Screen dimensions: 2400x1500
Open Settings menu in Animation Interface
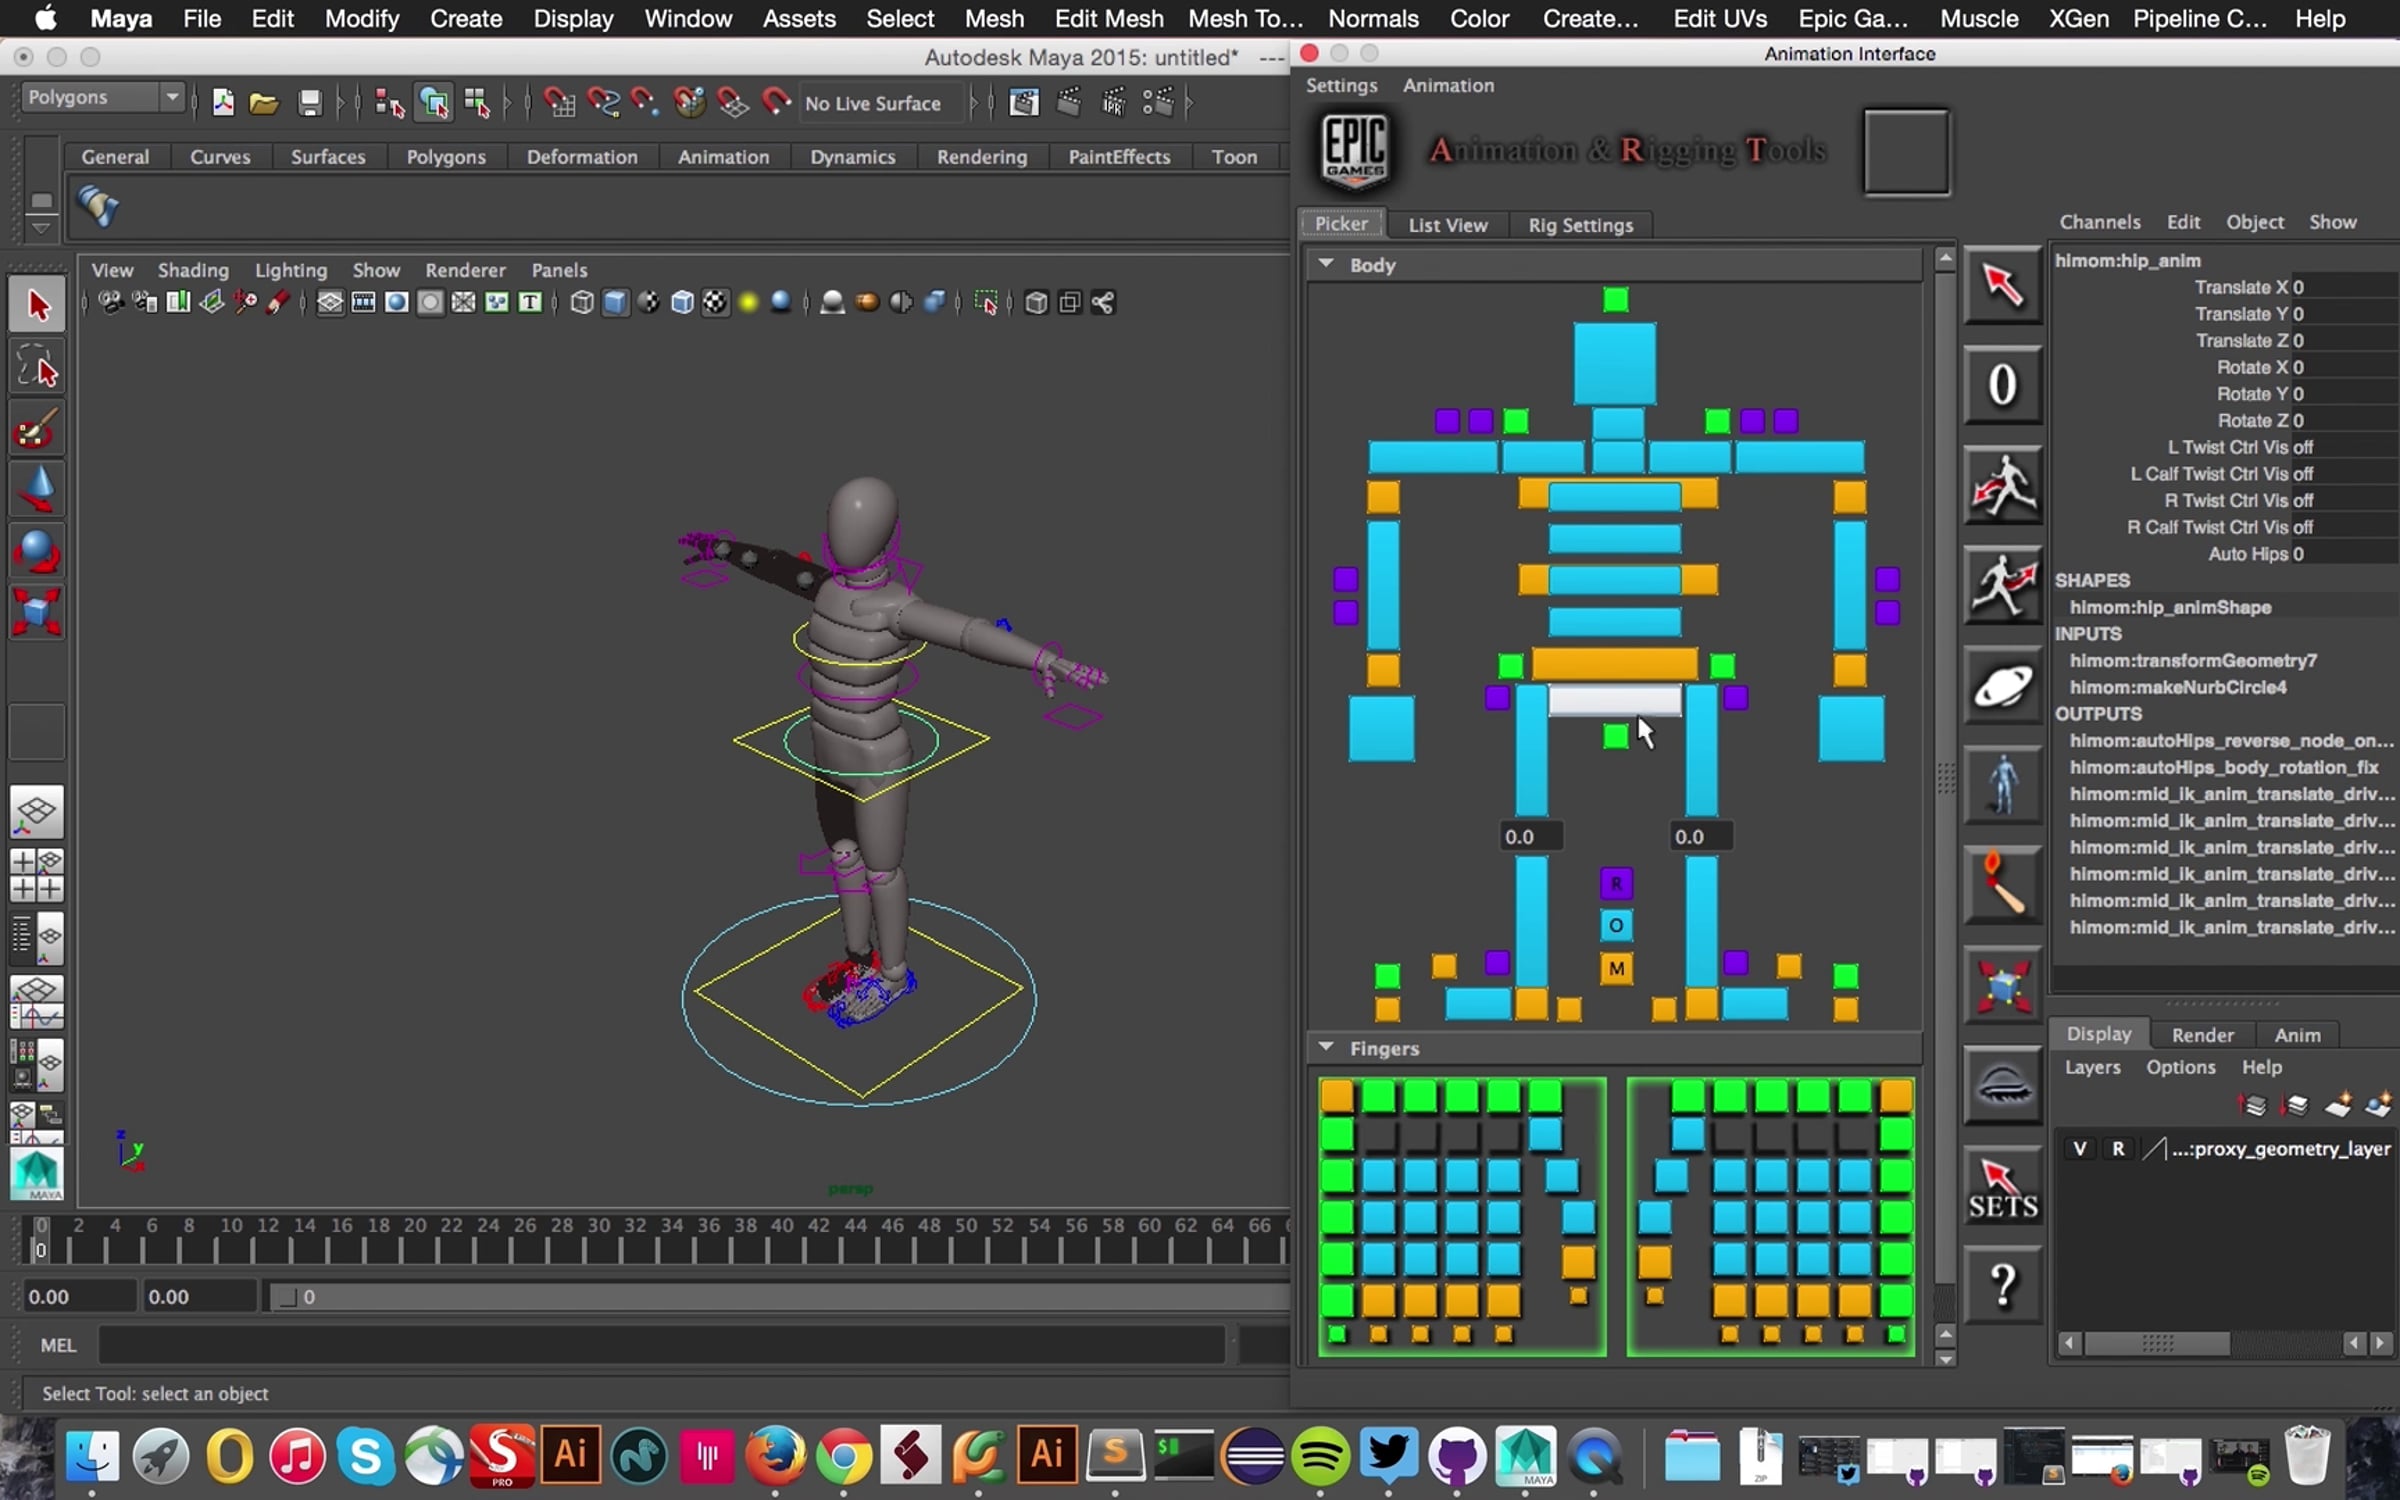(x=1341, y=85)
